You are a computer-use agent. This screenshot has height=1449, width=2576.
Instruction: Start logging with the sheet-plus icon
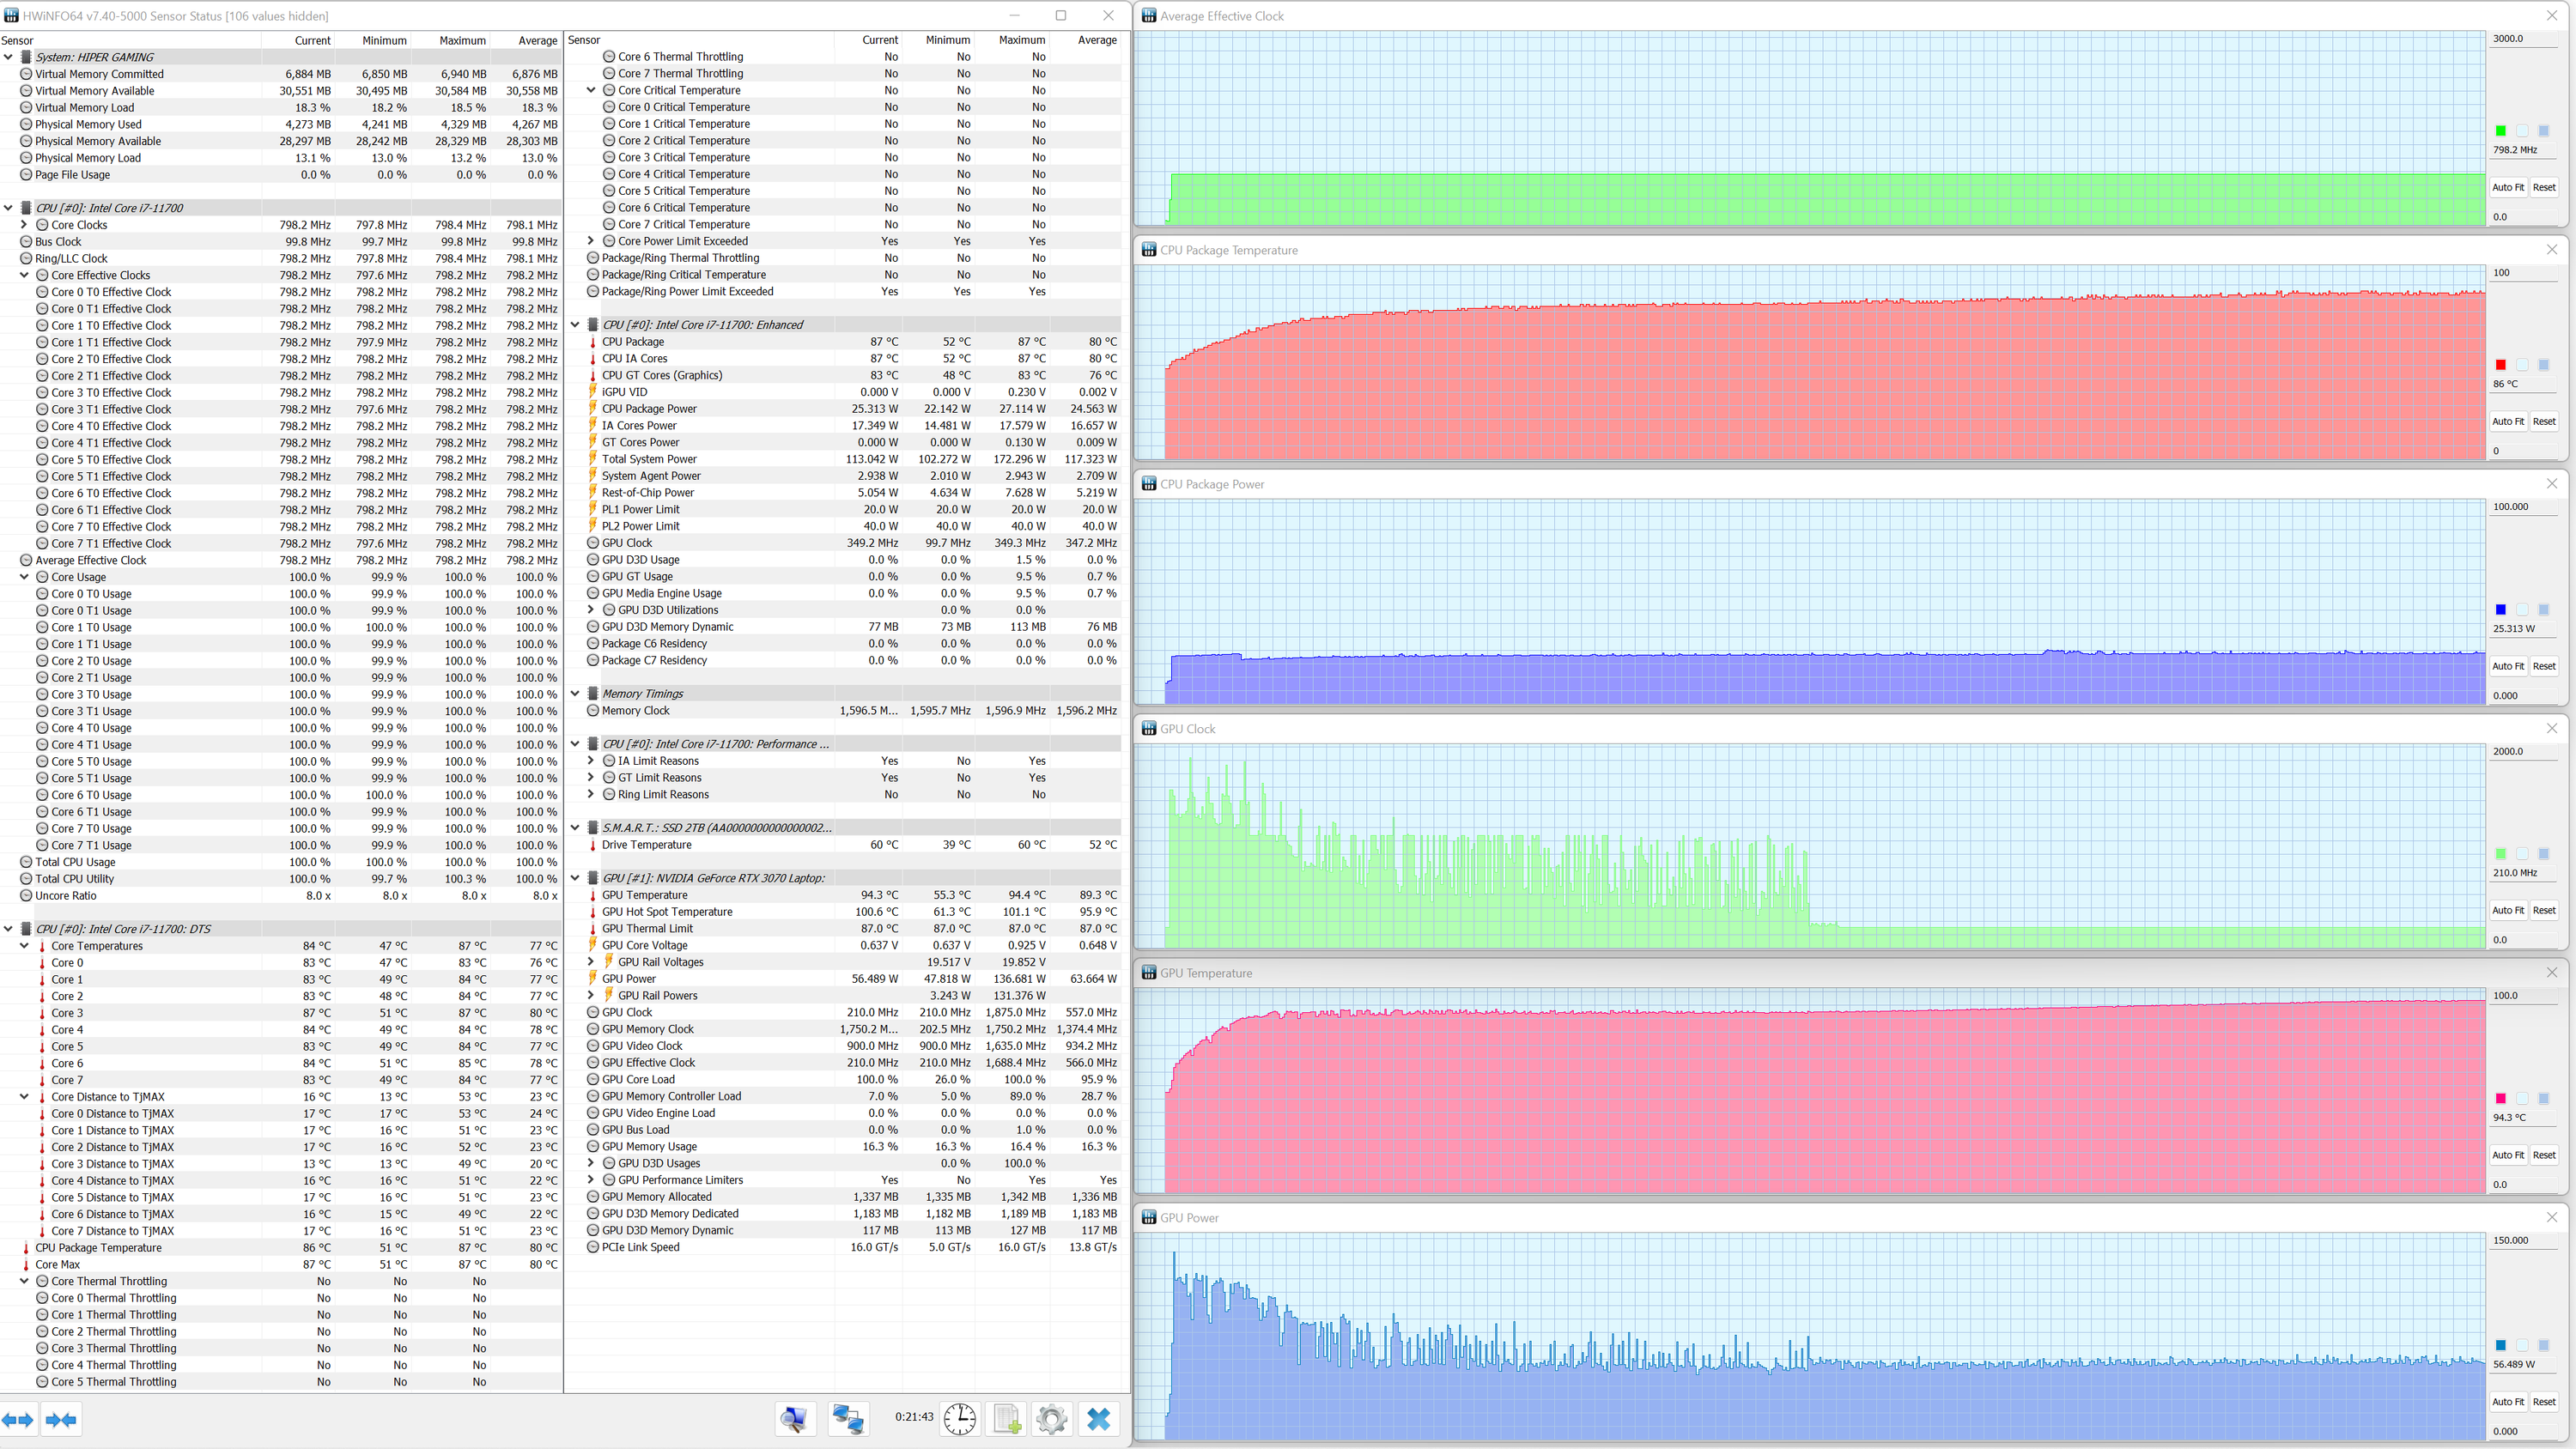click(x=1007, y=1418)
